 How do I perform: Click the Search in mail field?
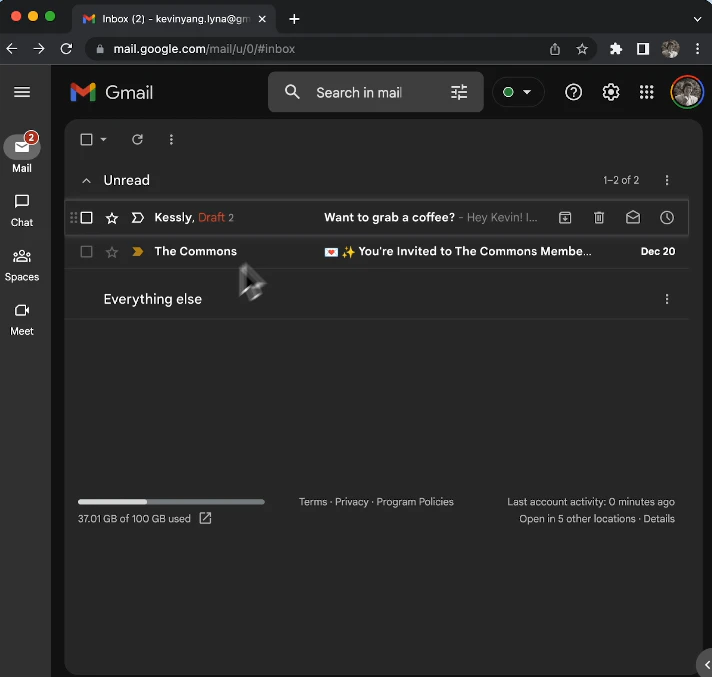click(376, 92)
